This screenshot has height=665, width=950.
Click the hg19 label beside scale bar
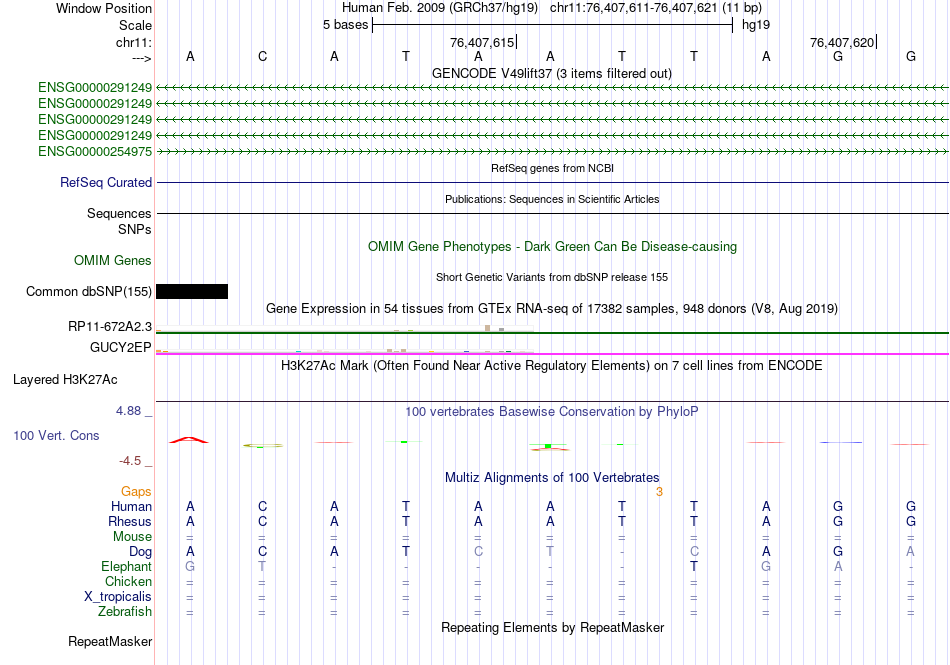coord(756,25)
